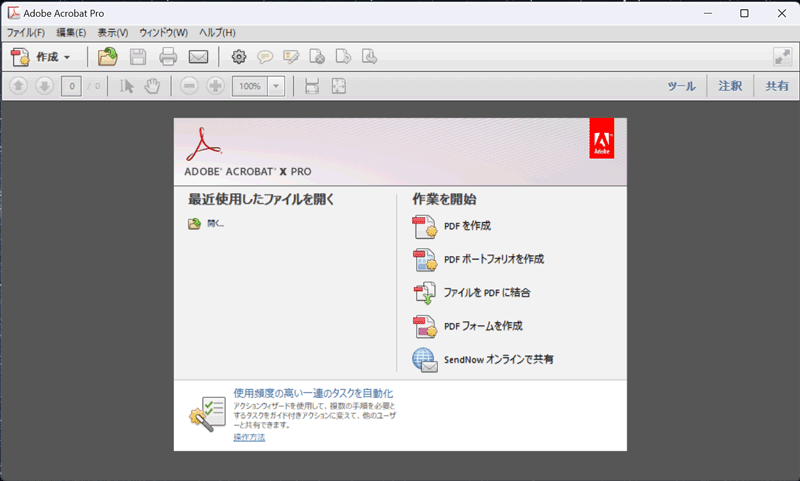Click the PDF form creation icon

[425, 326]
